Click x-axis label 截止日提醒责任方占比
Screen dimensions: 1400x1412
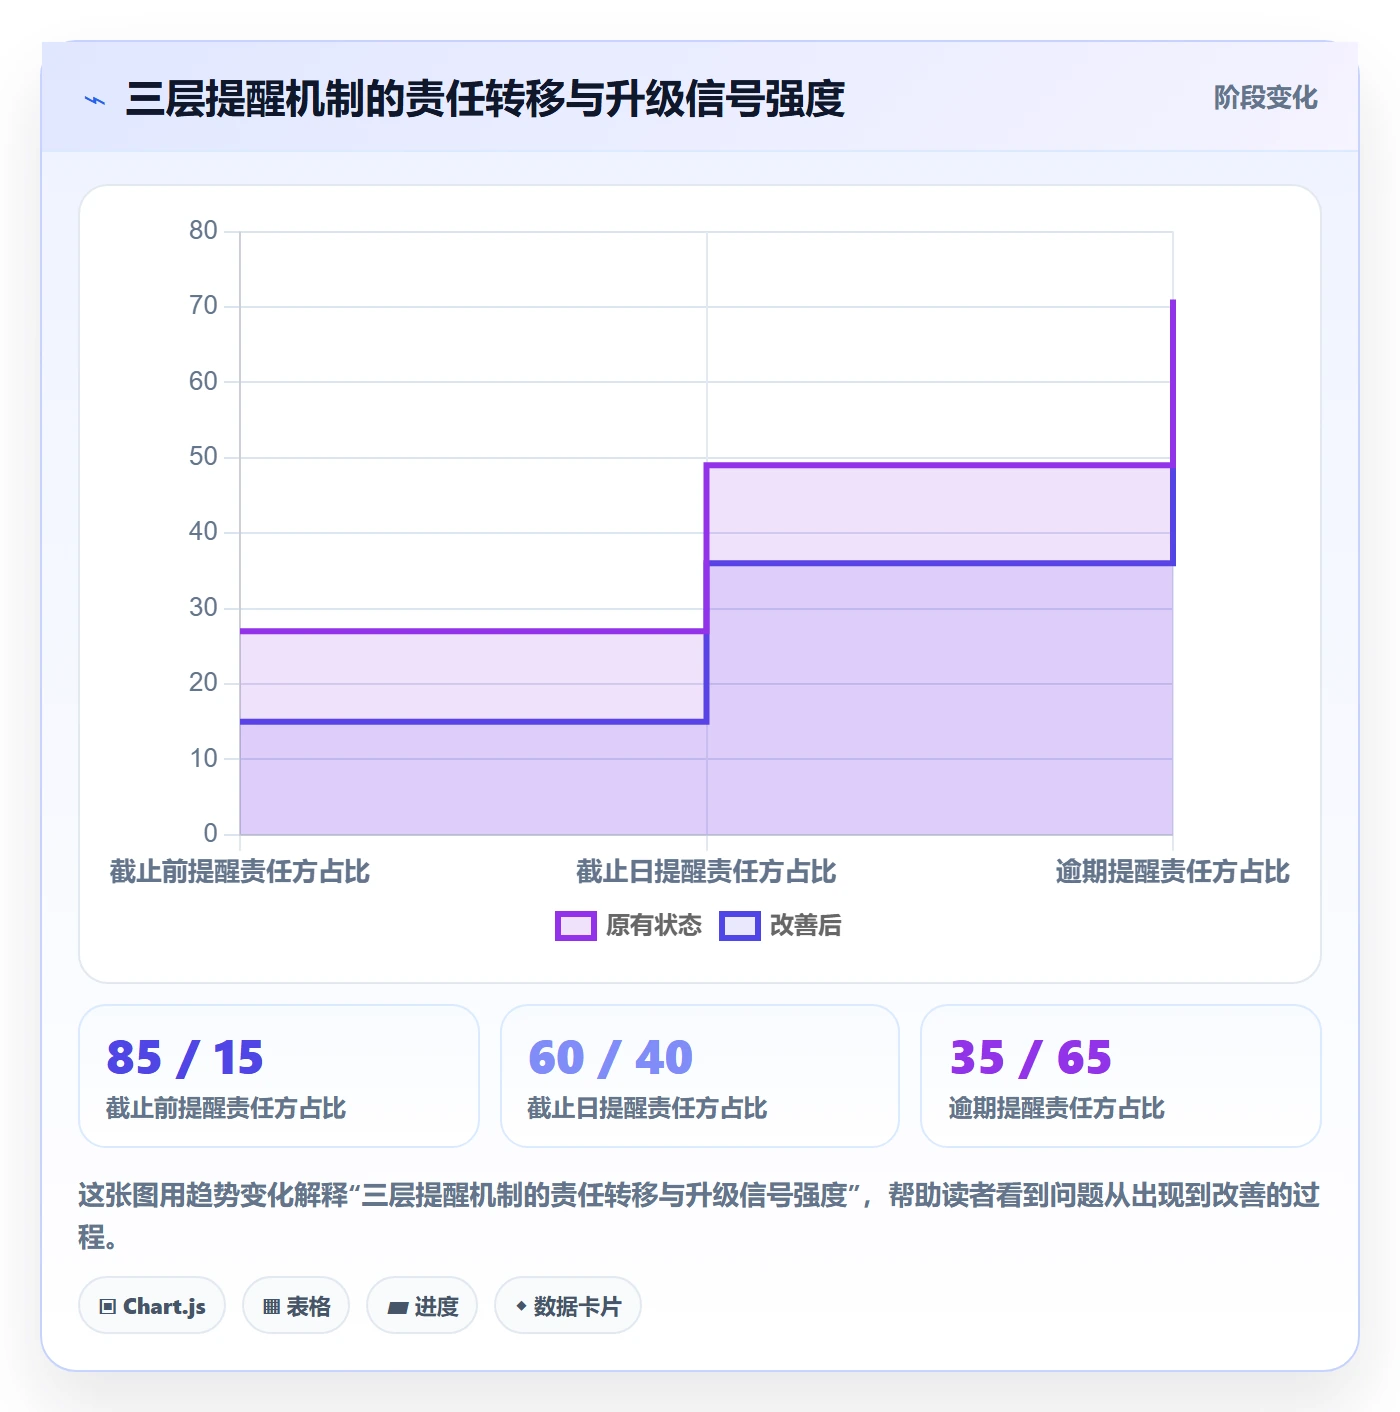(706, 872)
